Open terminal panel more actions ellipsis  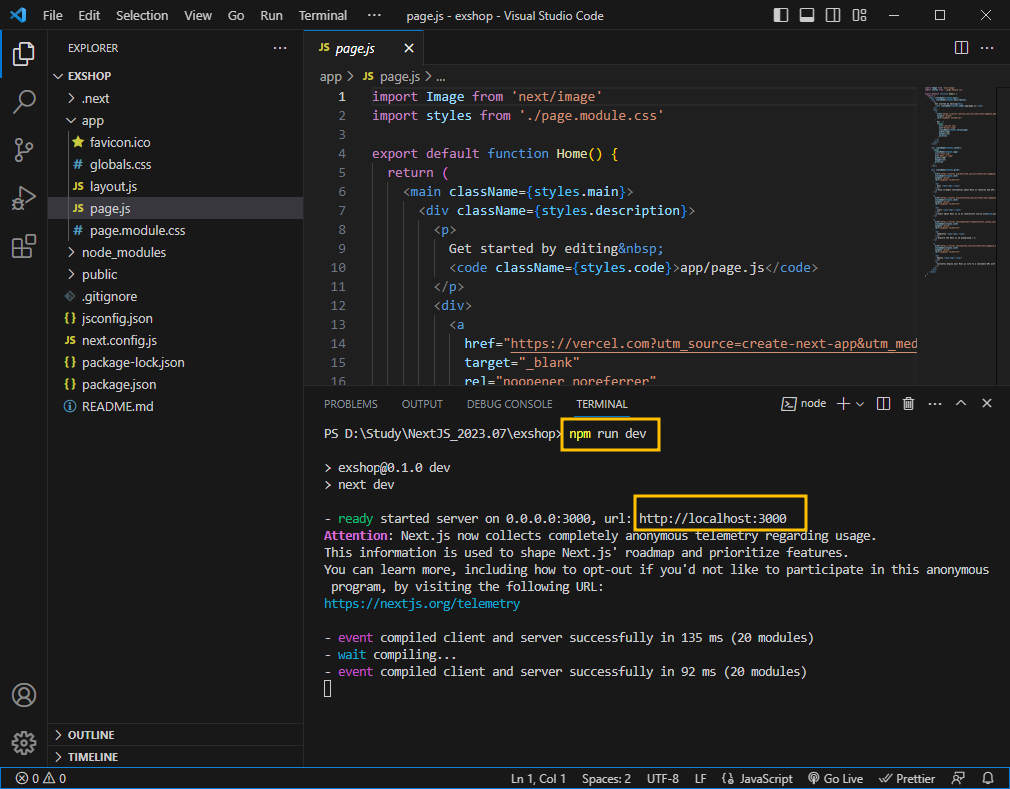click(x=935, y=404)
